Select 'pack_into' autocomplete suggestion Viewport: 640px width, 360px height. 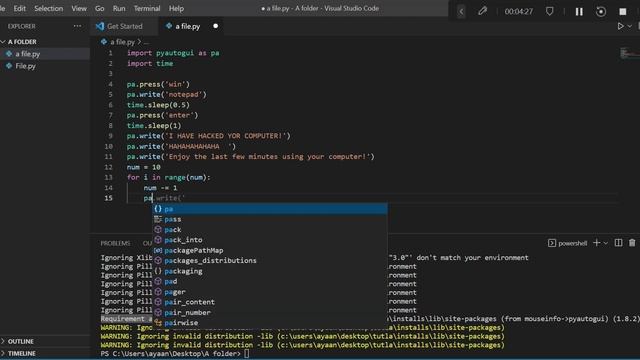click(270, 240)
